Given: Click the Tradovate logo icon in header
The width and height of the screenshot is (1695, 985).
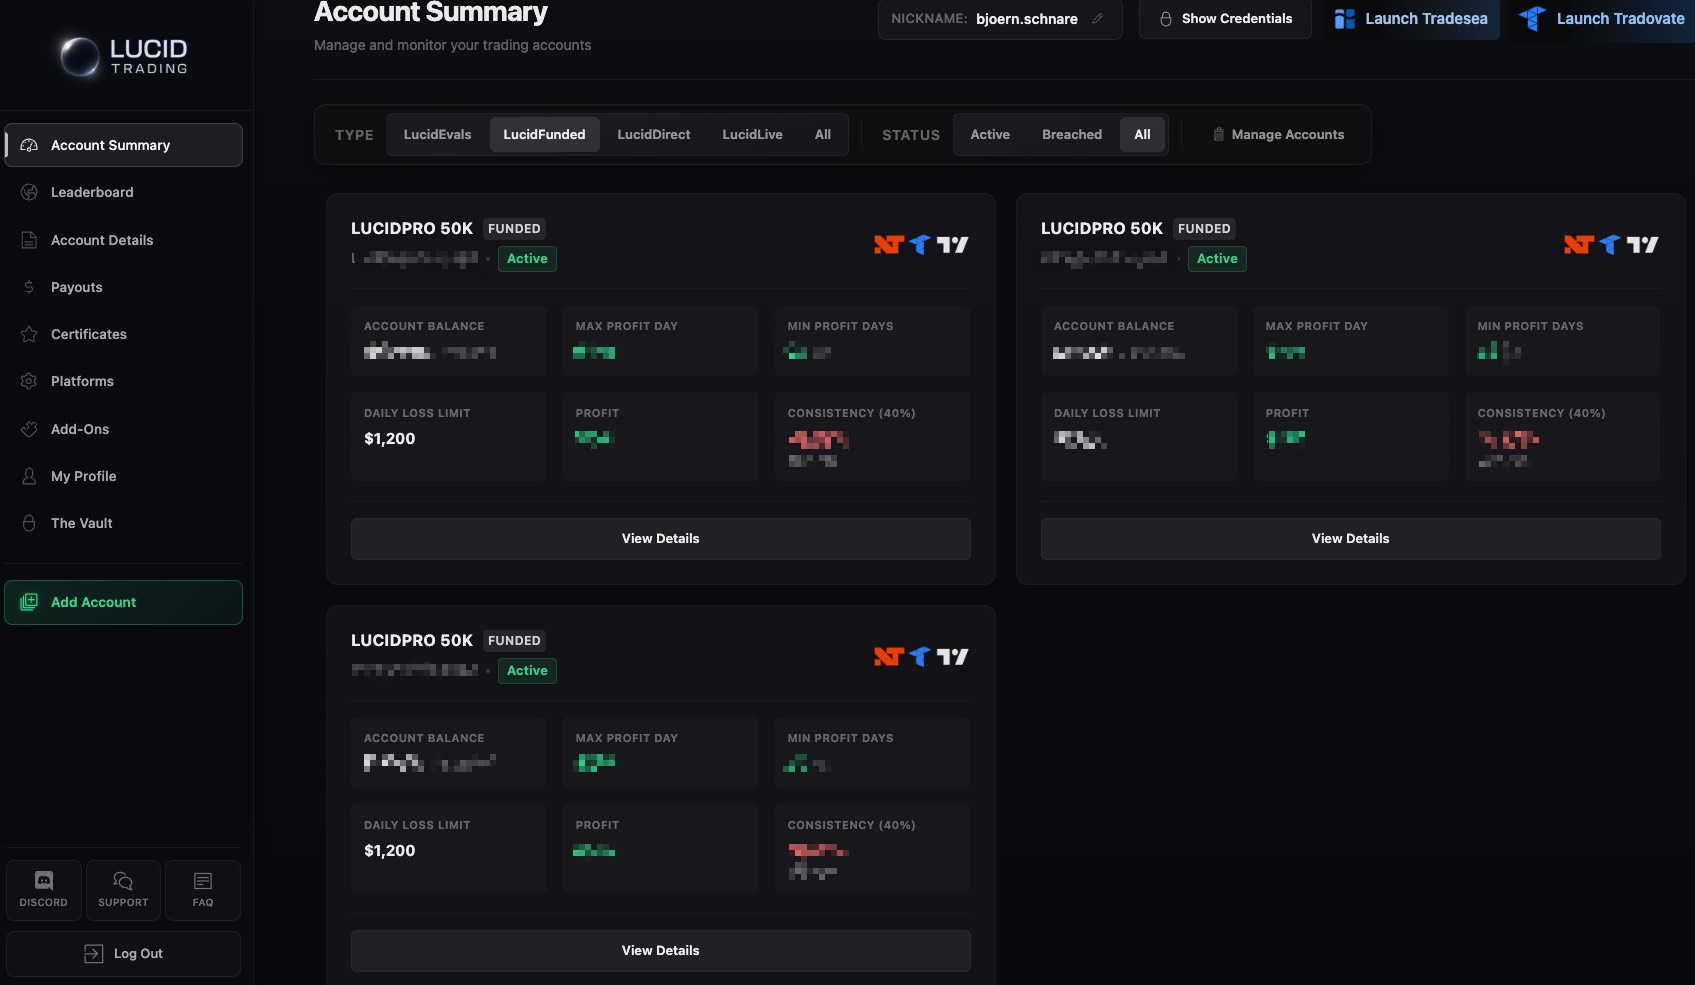Looking at the screenshot, I should point(1532,18).
